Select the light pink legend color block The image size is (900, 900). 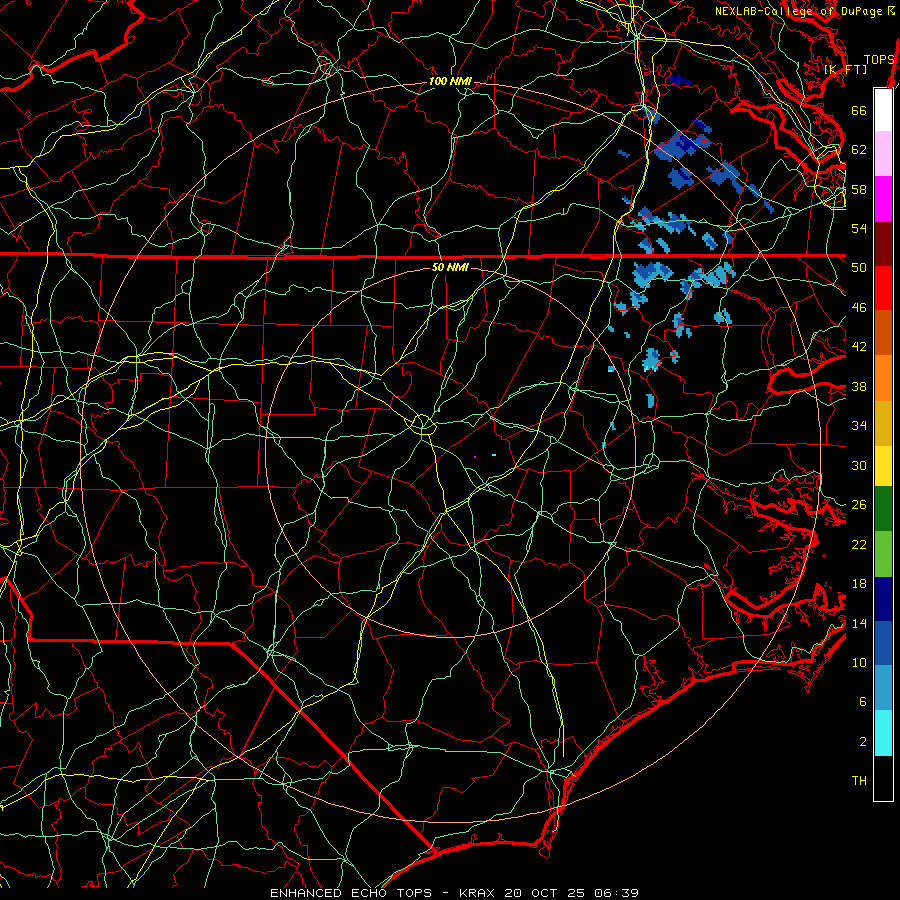(x=883, y=153)
